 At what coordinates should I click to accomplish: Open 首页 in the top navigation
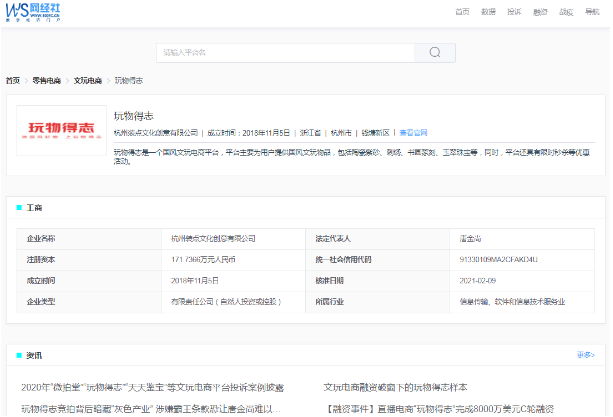coord(462,12)
